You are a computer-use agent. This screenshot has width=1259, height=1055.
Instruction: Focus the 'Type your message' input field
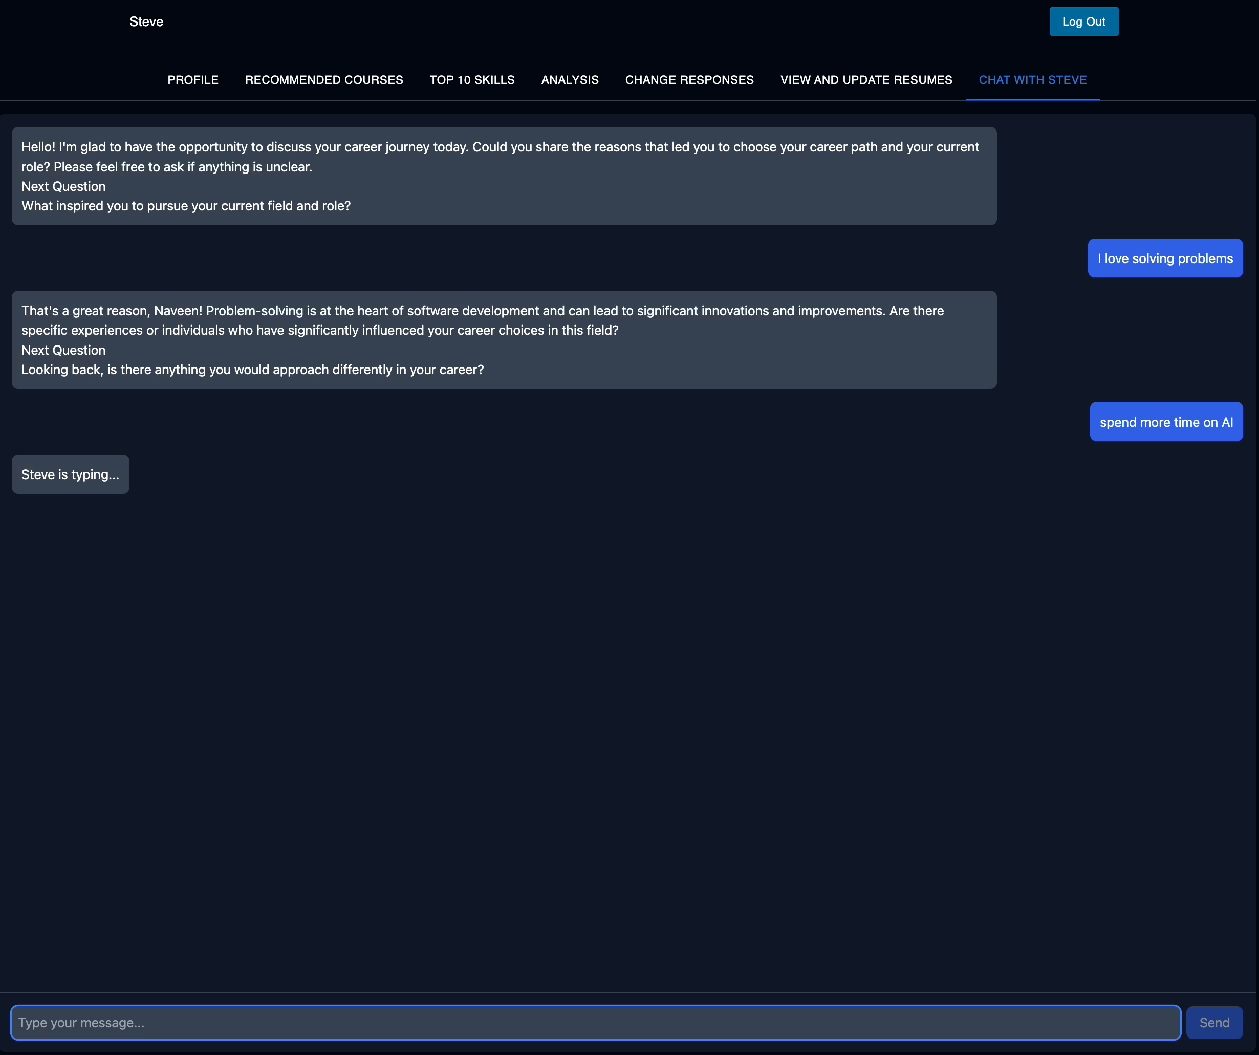[x=595, y=1022]
